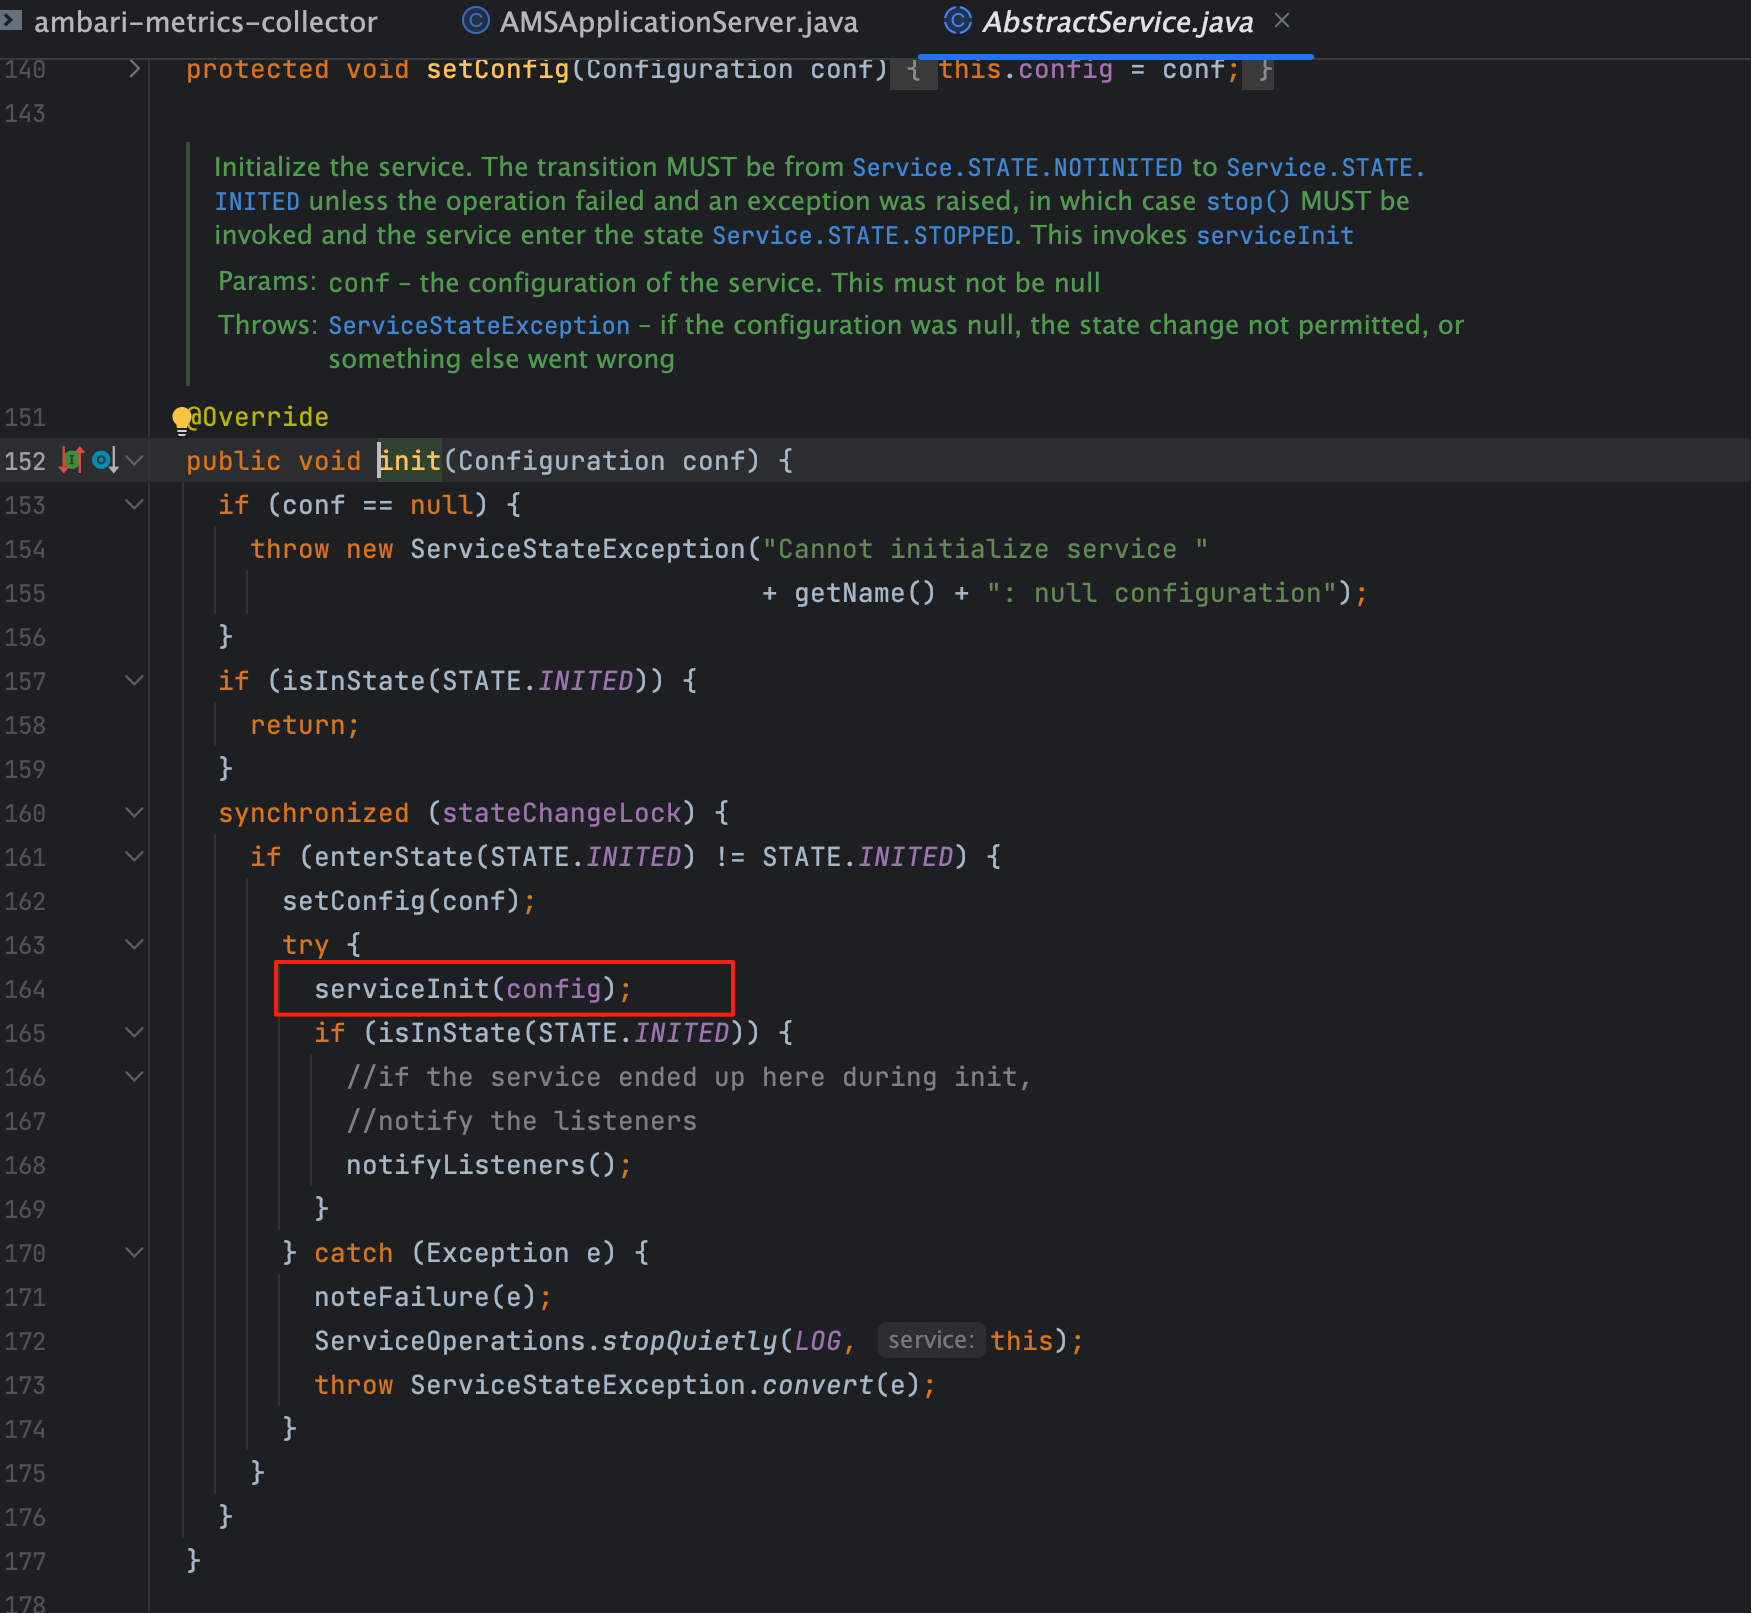Click the stopQuietly call on line 172

pos(688,1341)
